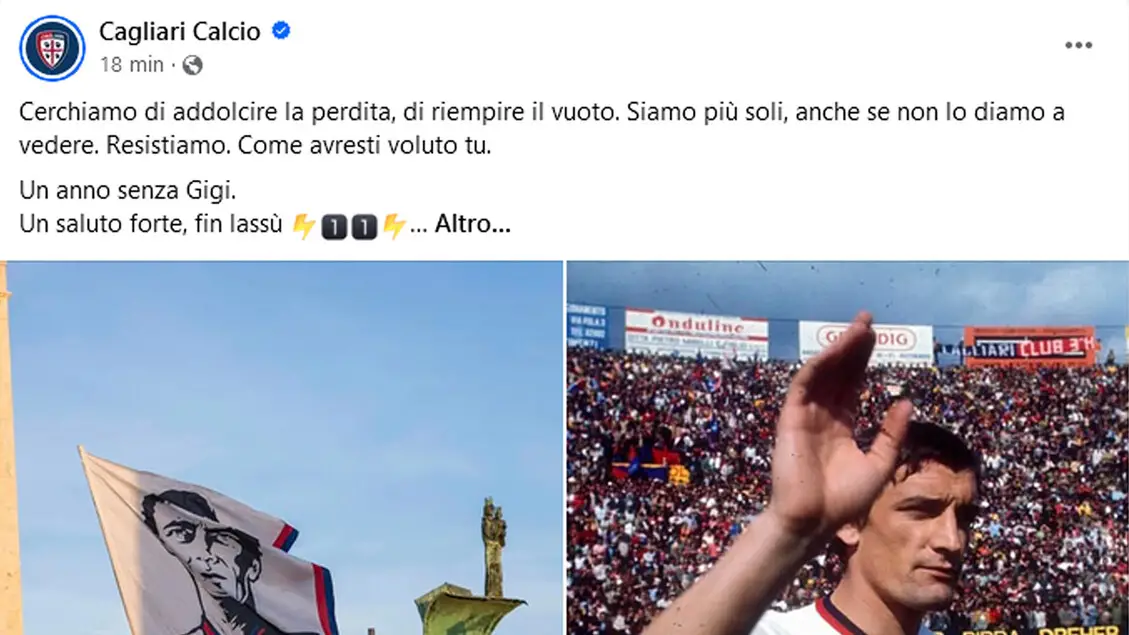Screen dimensions: 1129x635
Task: Click the second lightning bolt emoji
Action: click(394, 226)
